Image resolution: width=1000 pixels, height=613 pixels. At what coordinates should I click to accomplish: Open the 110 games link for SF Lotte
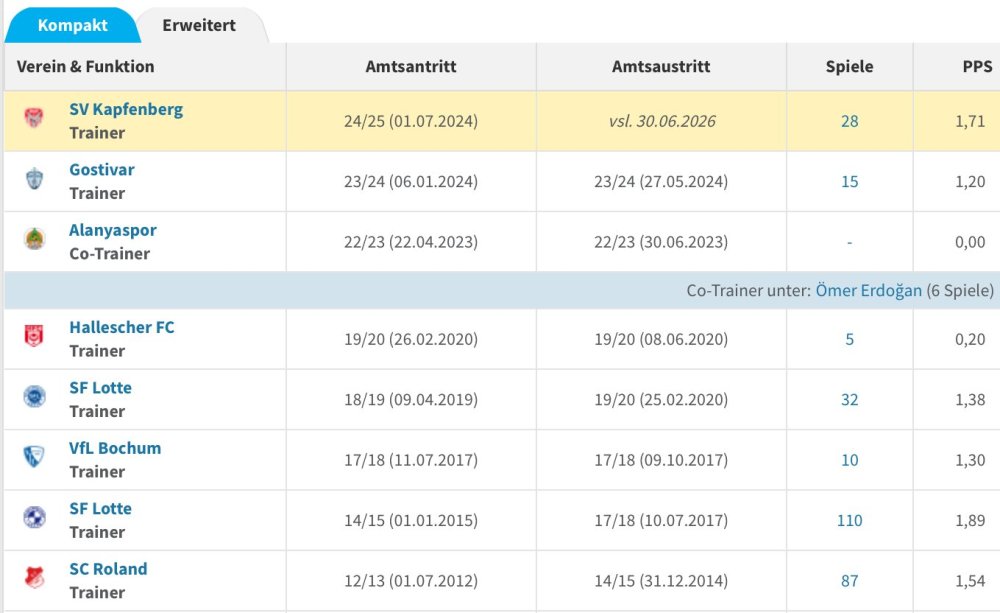click(x=849, y=520)
